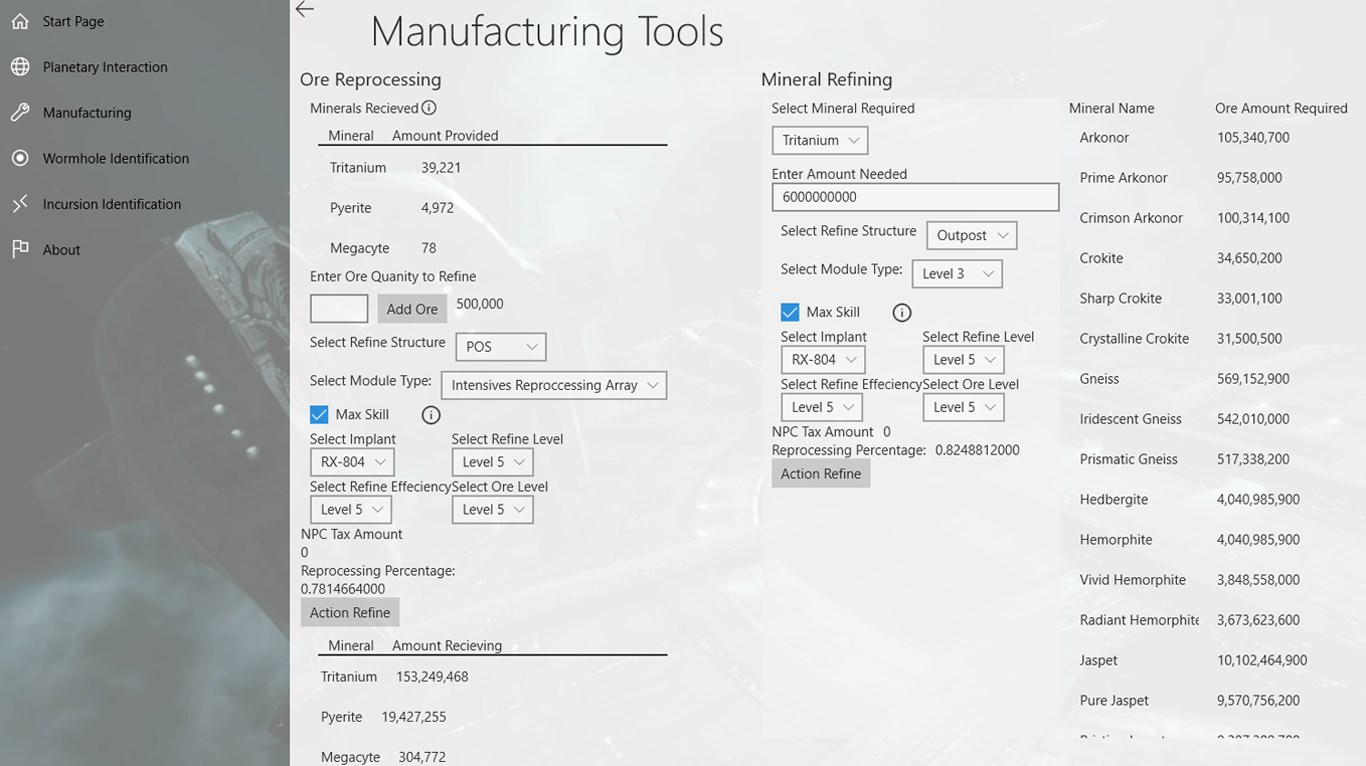Click the Jaspet ore name

[x=1099, y=660]
